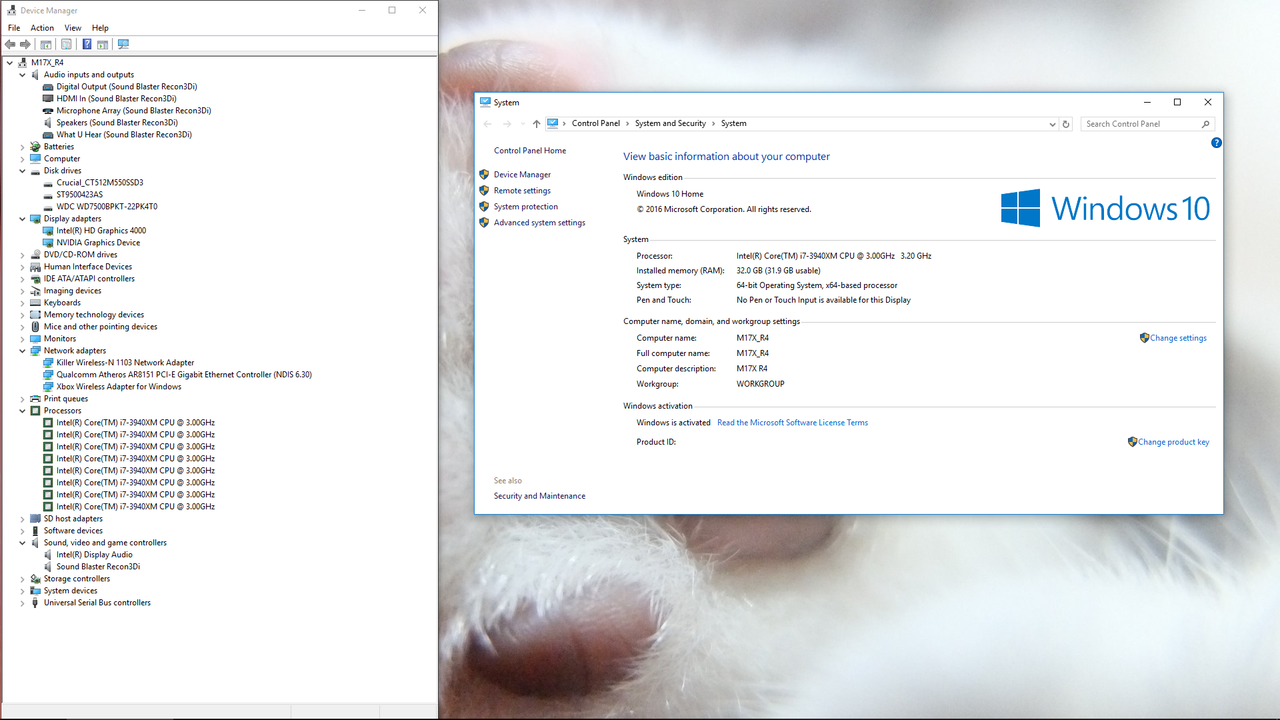Select the Microphone Array device icon
This screenshot has height=720, width=1280.
coord(48,111)
